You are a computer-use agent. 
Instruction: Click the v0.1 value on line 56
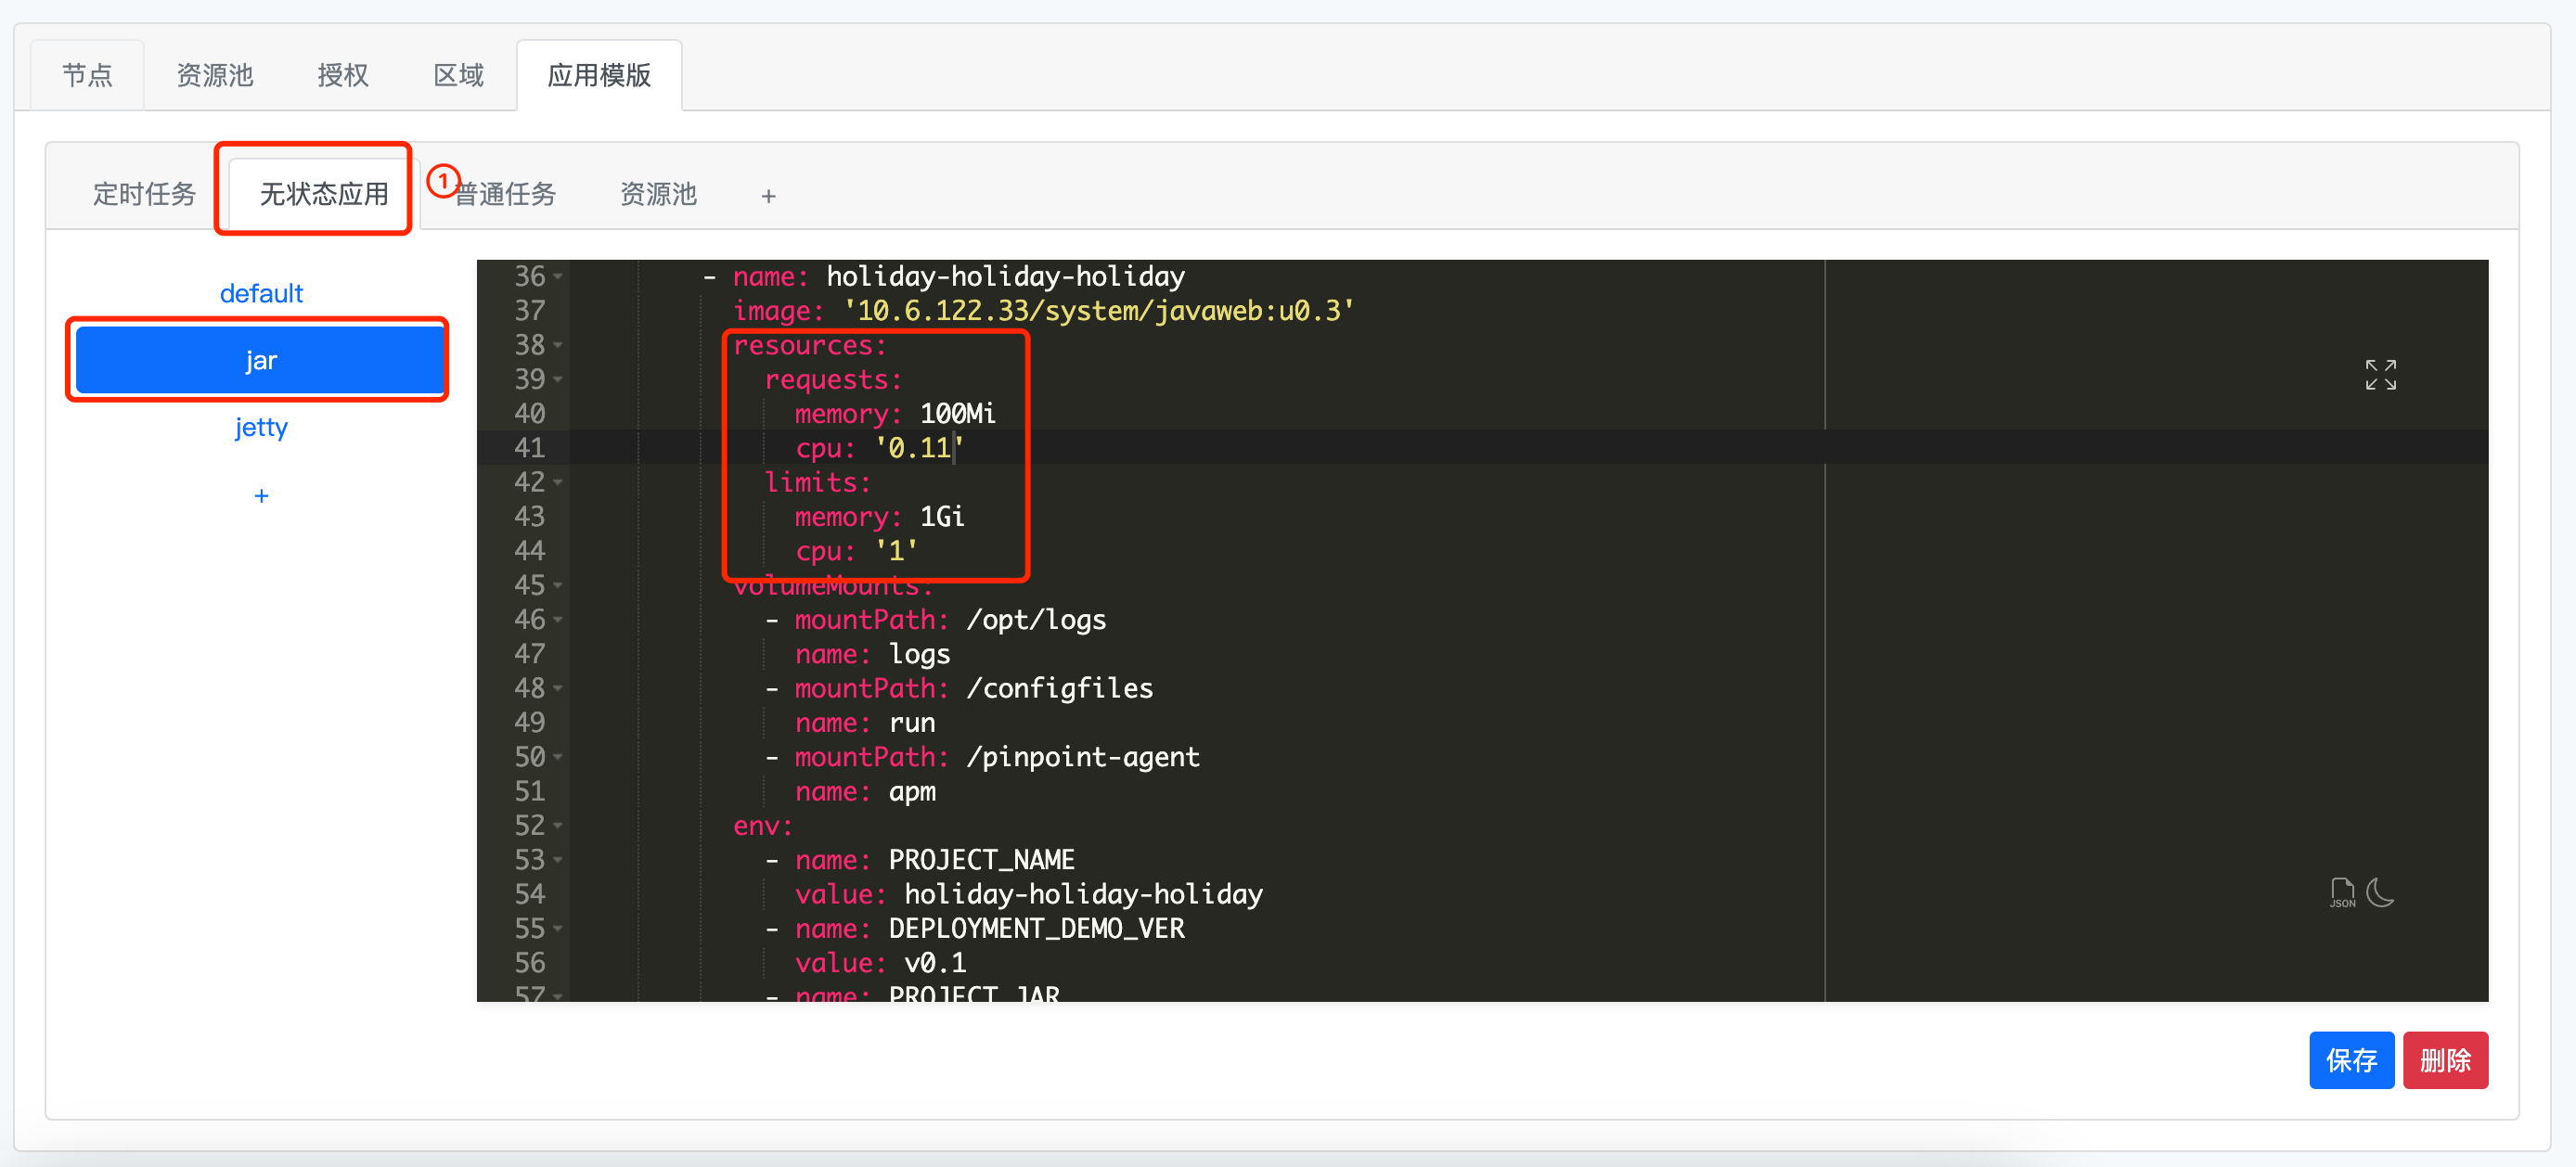click(x=935, y=963)
